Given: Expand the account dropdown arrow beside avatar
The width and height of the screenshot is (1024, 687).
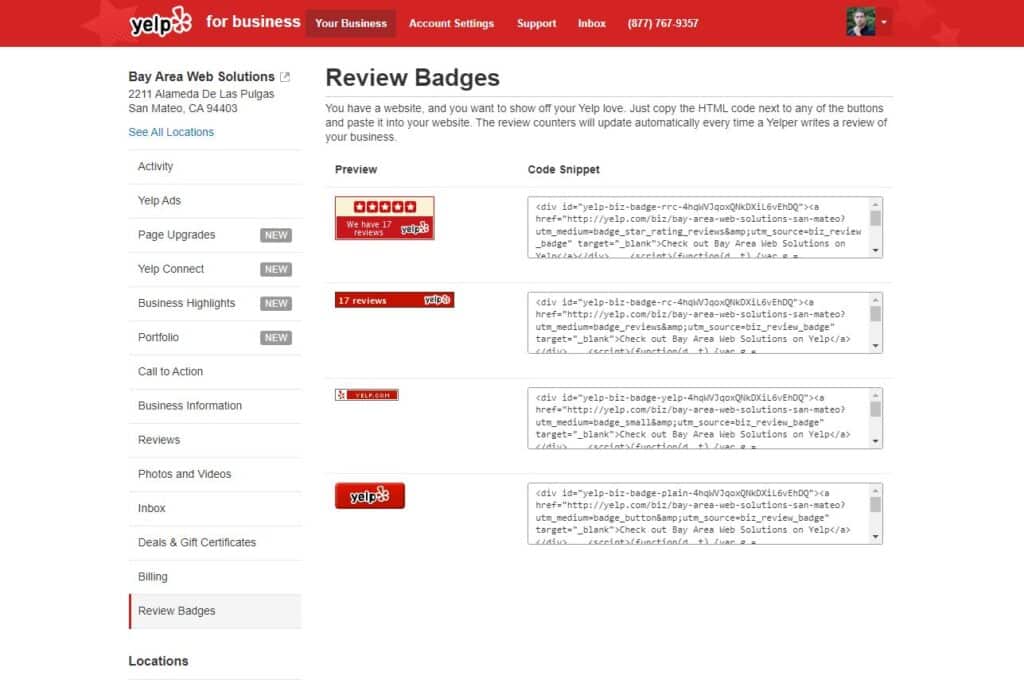Looking at the screenshot, I should (x=884, y=22).
